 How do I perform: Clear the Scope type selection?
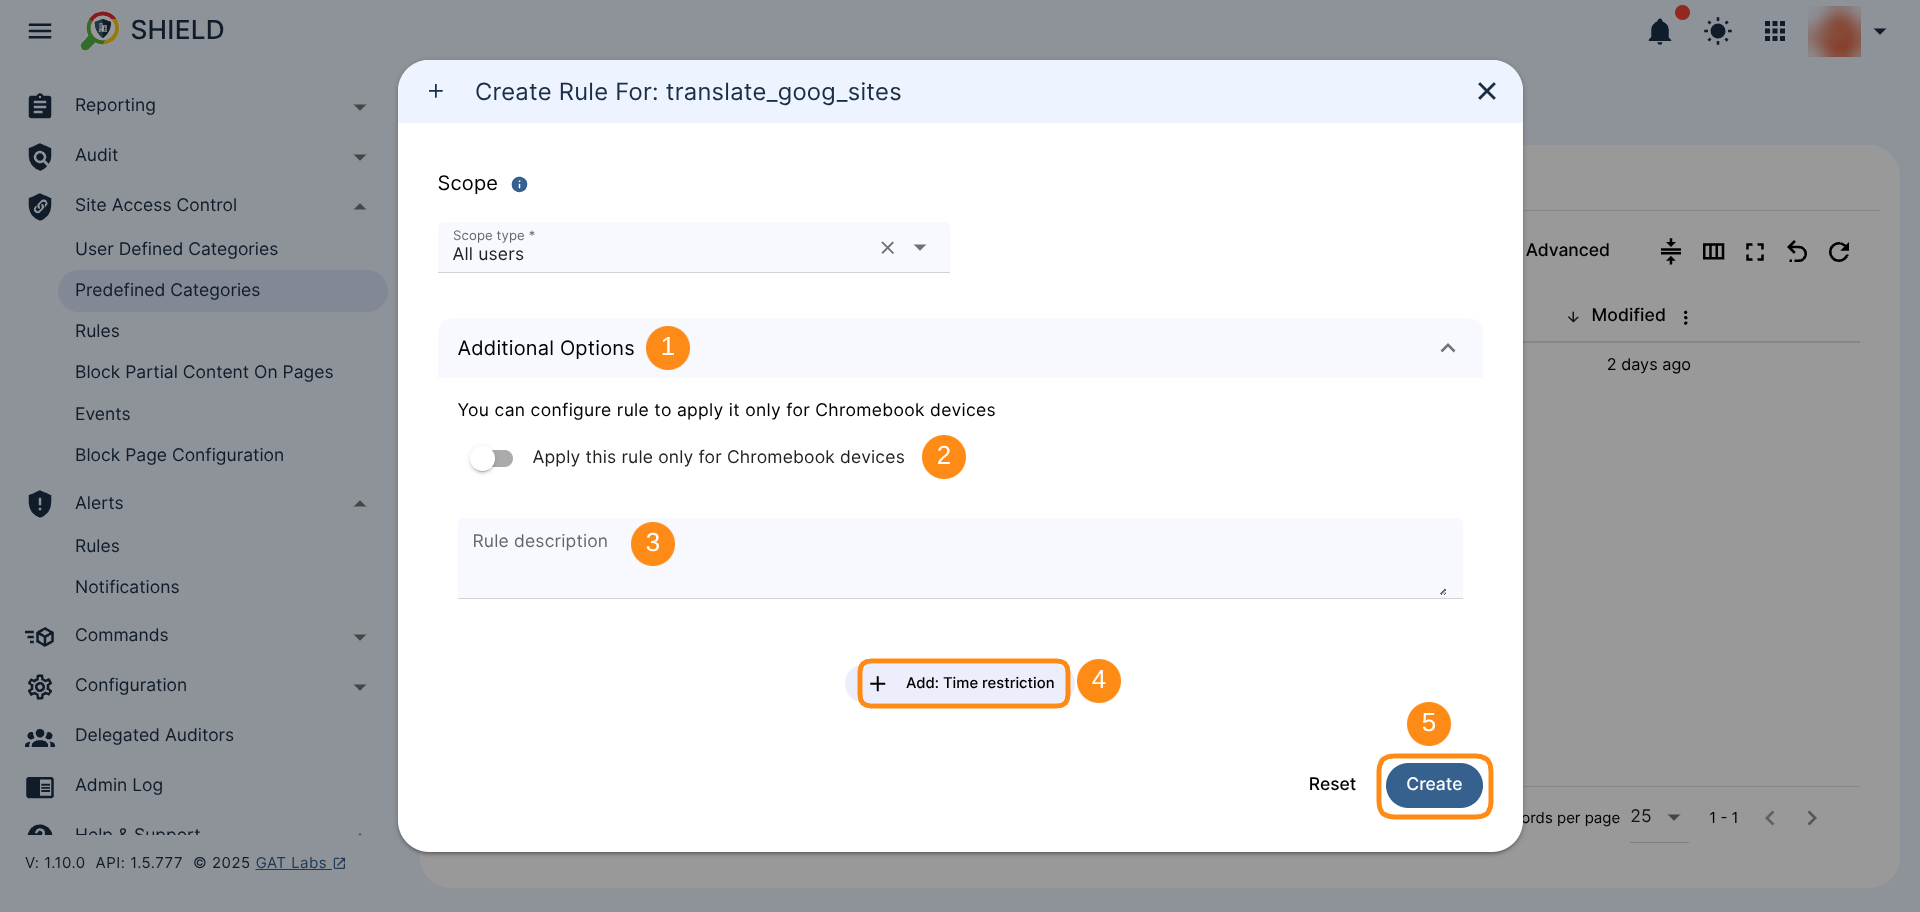tap(887, 248)
